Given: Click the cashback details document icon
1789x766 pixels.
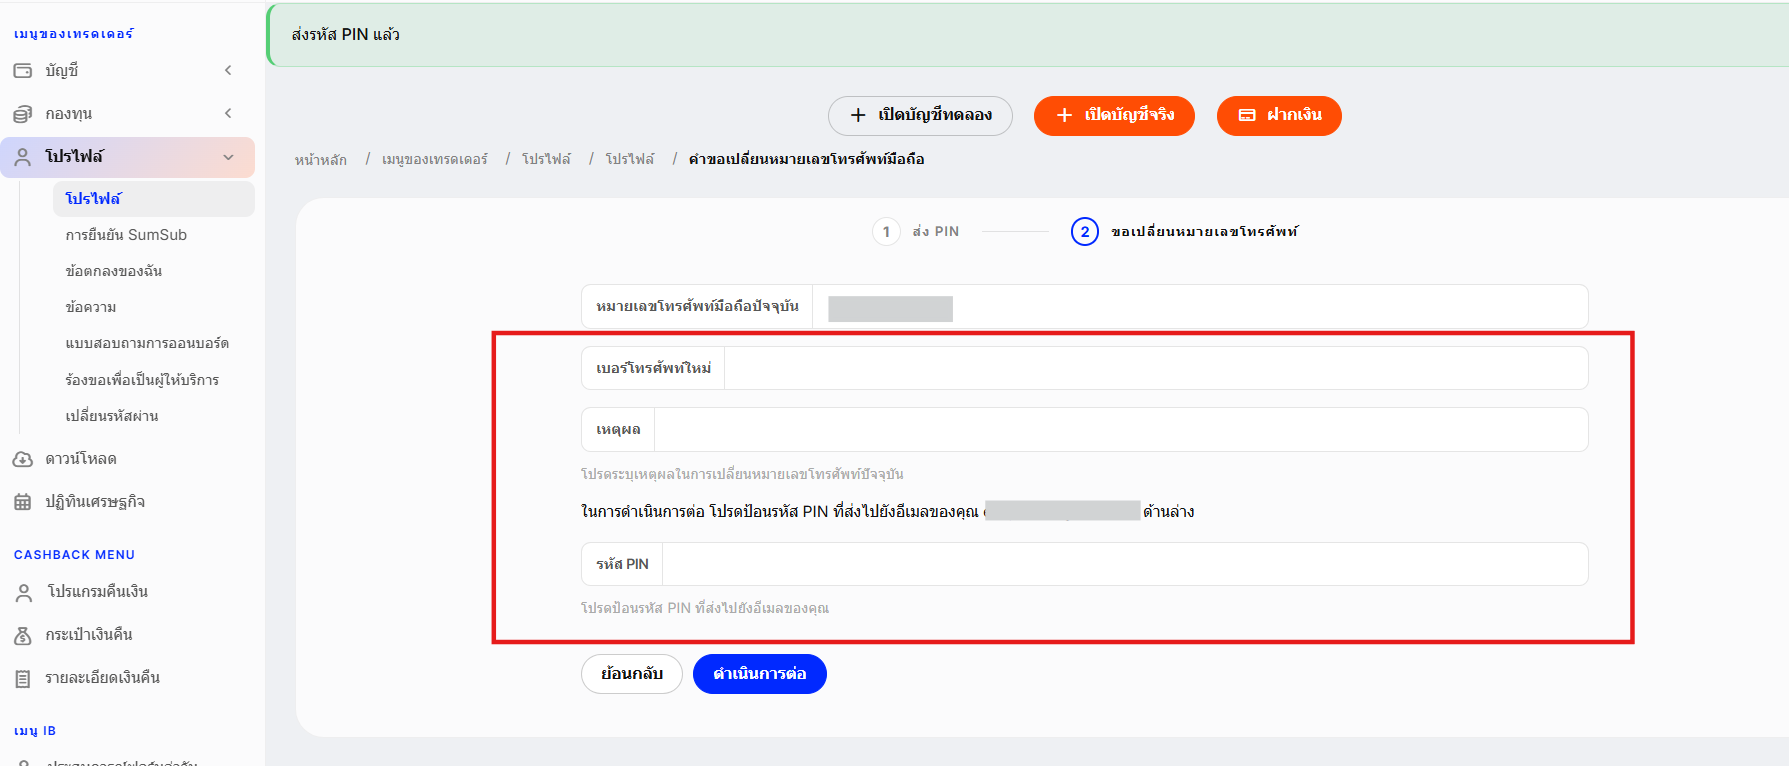Looking at the screenshot, I should click(22, 679).
